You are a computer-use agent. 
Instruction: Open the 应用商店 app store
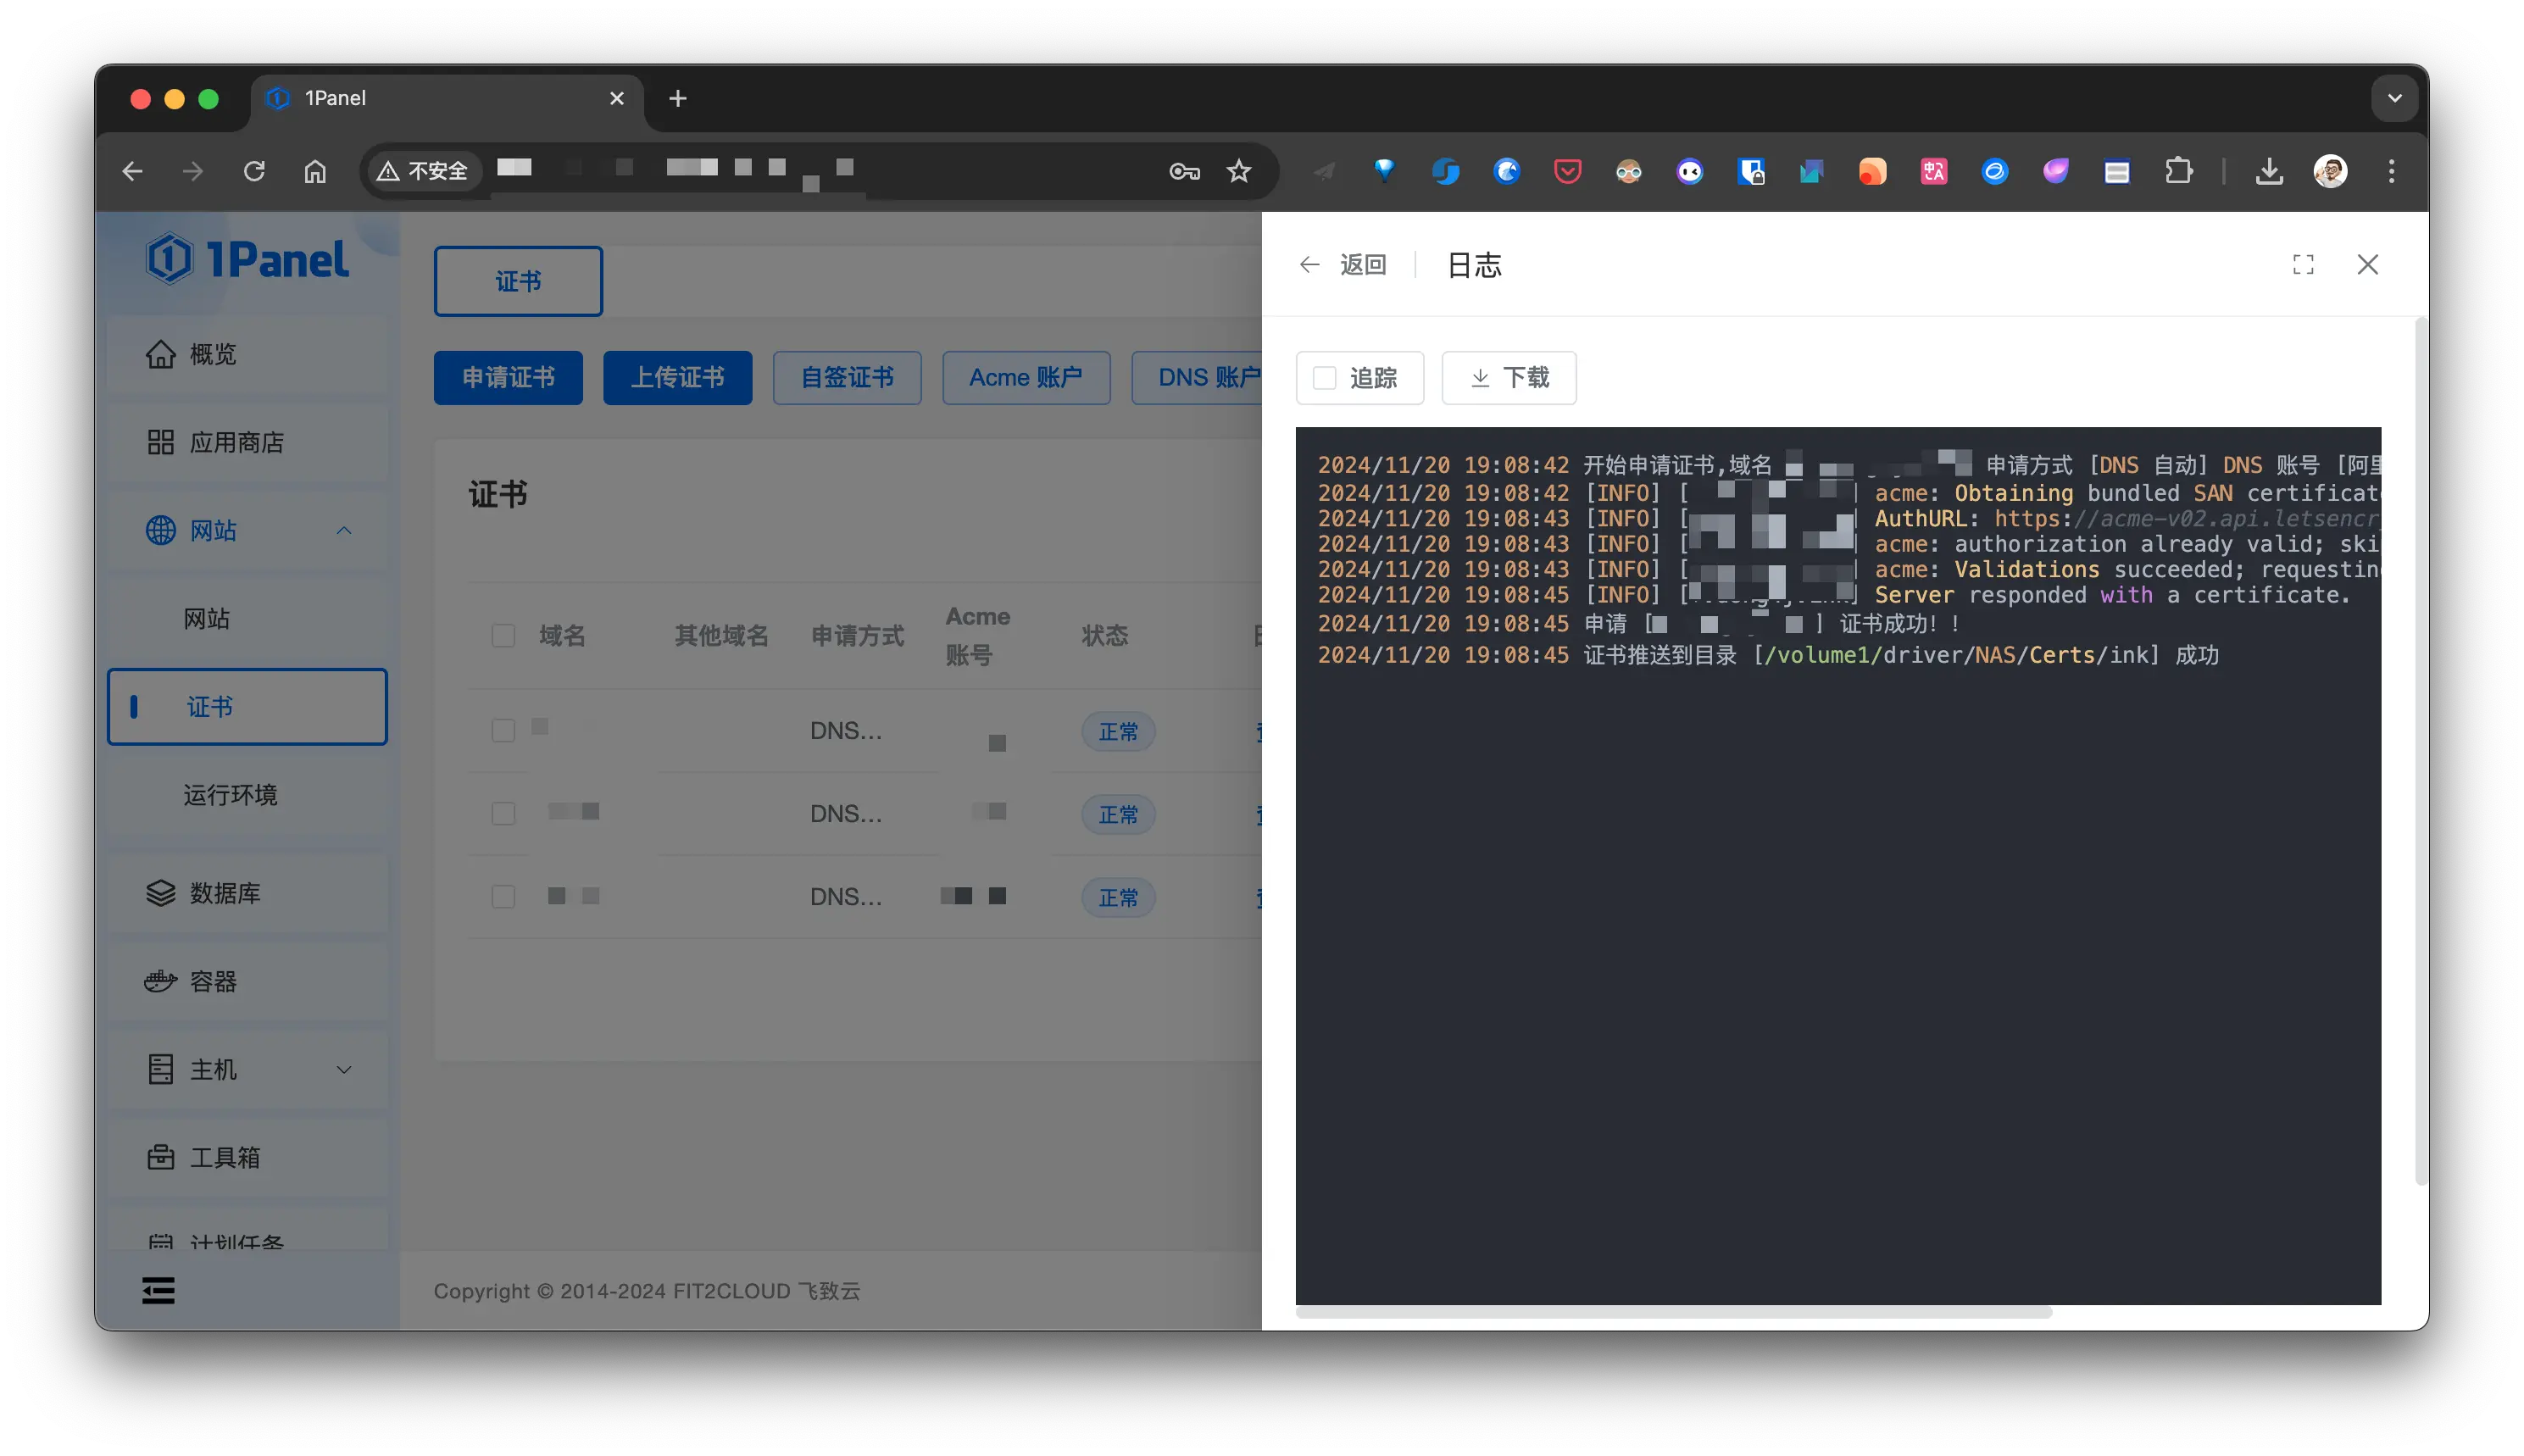[236, 441]
